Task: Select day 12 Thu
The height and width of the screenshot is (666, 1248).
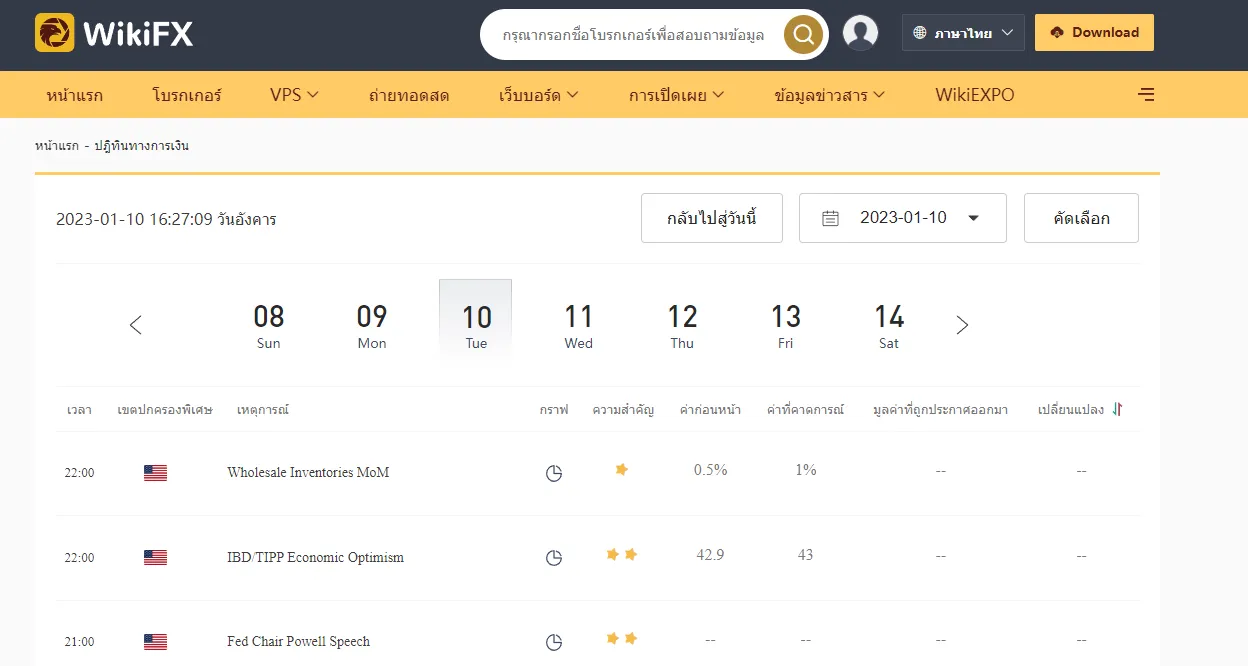Action: [x=682, y=325]
